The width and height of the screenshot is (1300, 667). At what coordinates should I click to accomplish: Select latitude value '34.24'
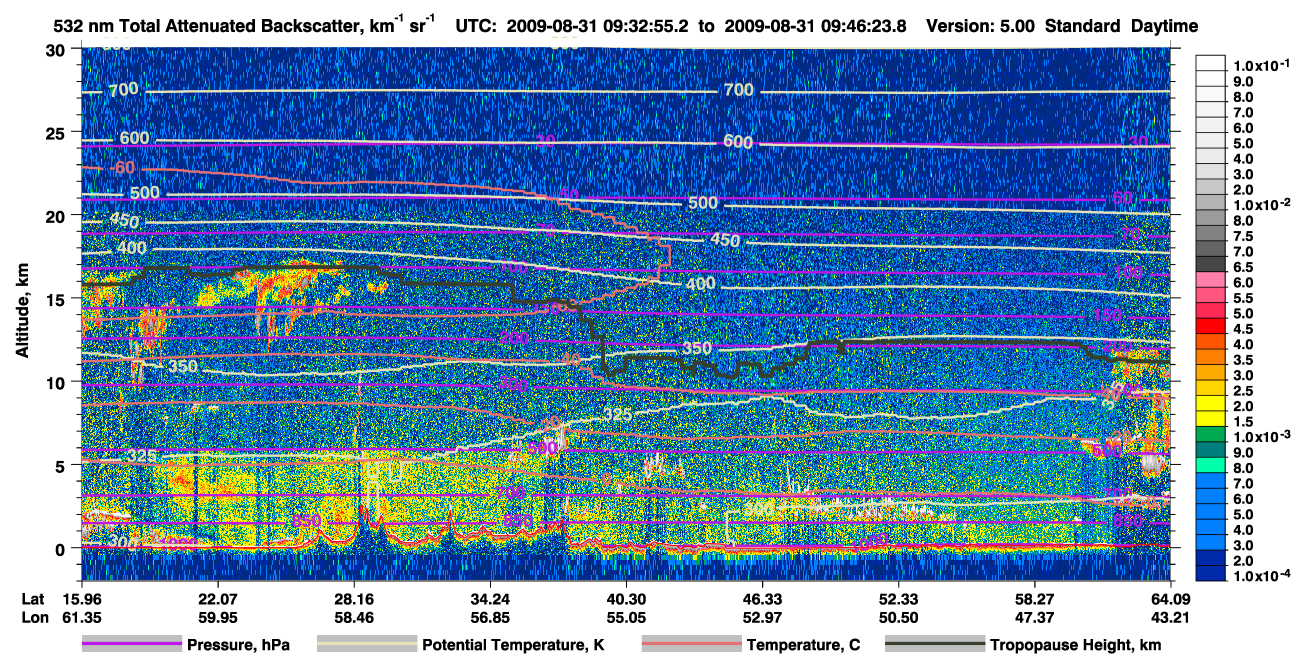coord(489,598)
